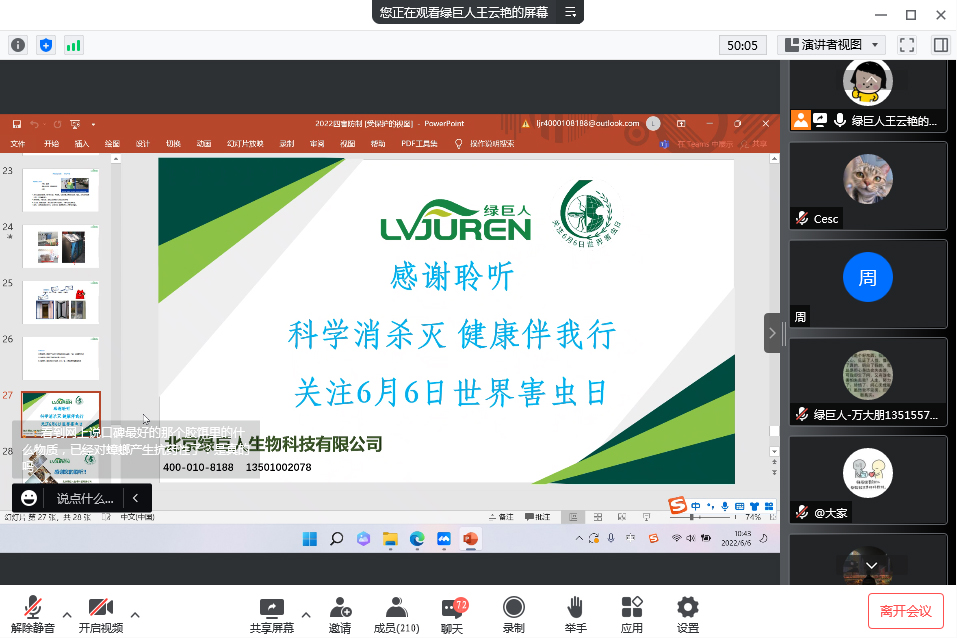
Task: Type in the 说点什么 chat field
Action: tap(84, 497)
